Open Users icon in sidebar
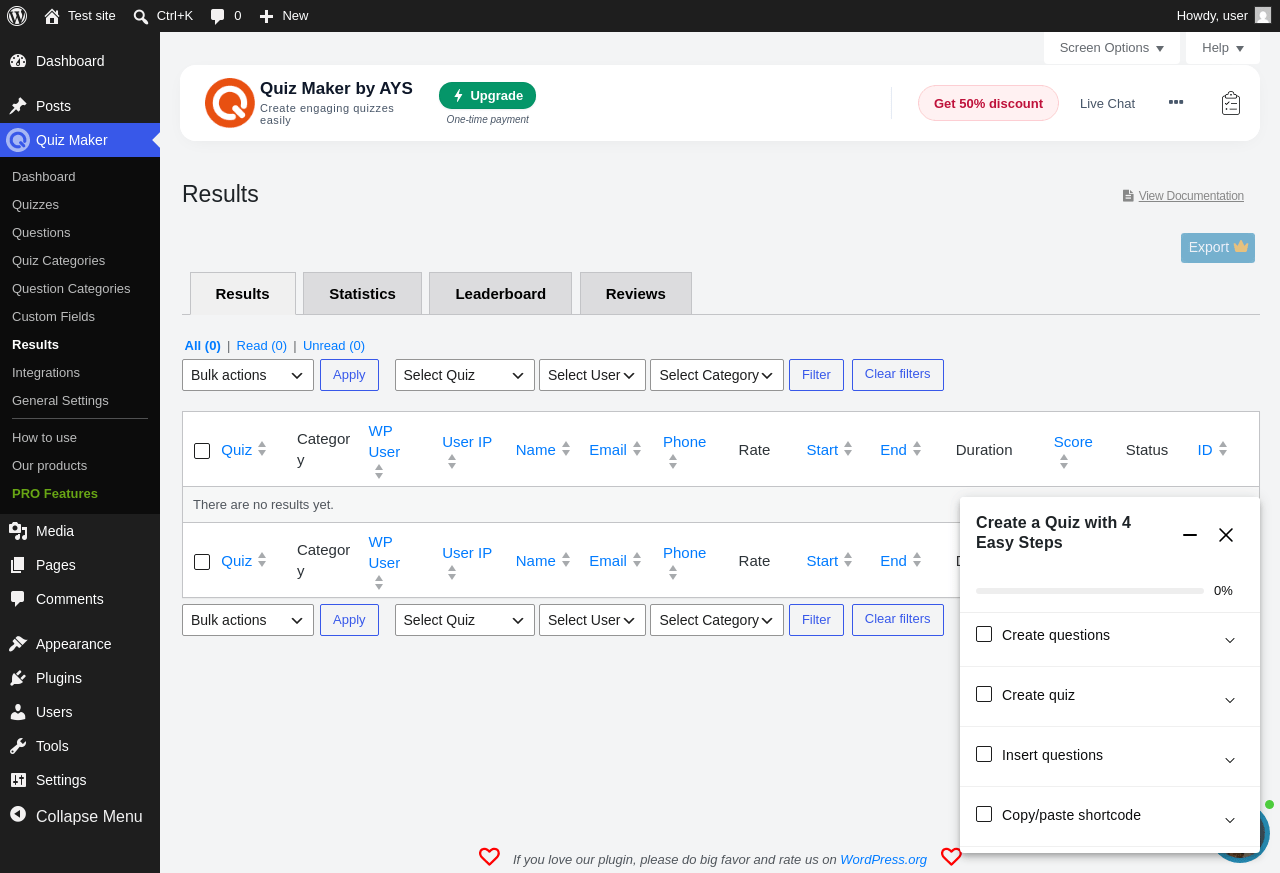1280x873 pixels. [x=18, y=712]
